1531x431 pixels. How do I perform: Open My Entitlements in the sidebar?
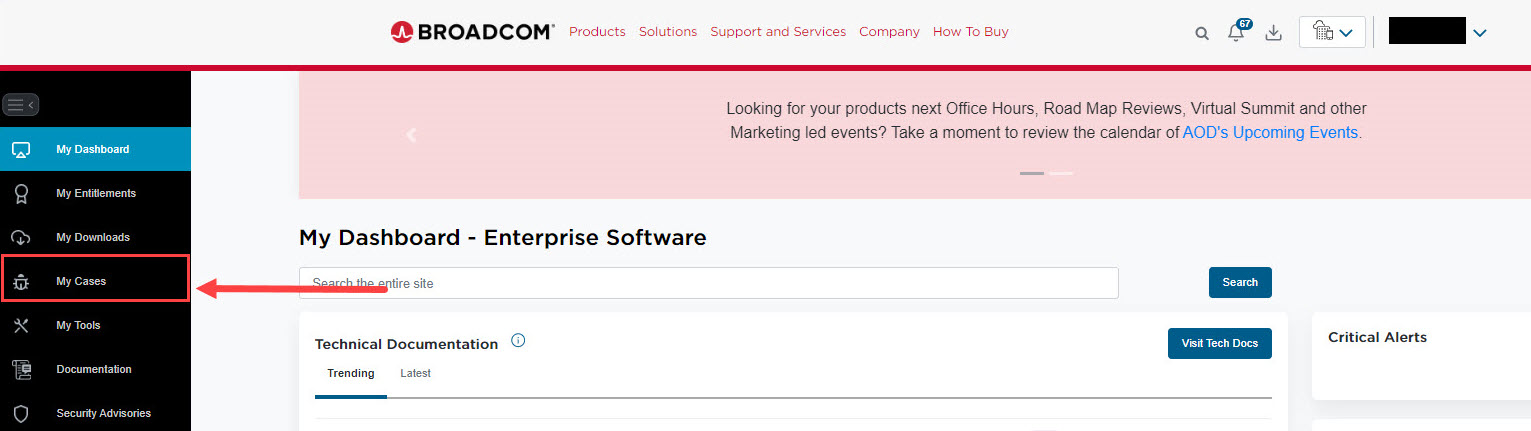pyautogui.click(x=95, y=193)
